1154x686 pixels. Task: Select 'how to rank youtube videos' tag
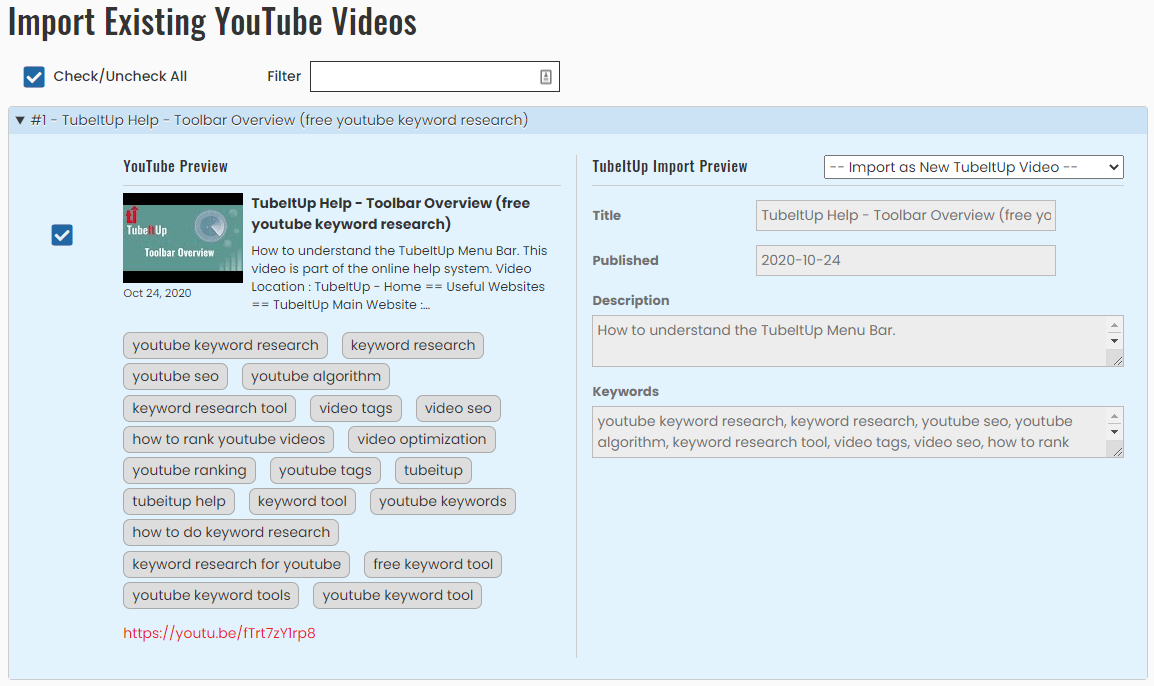point(228,439)
